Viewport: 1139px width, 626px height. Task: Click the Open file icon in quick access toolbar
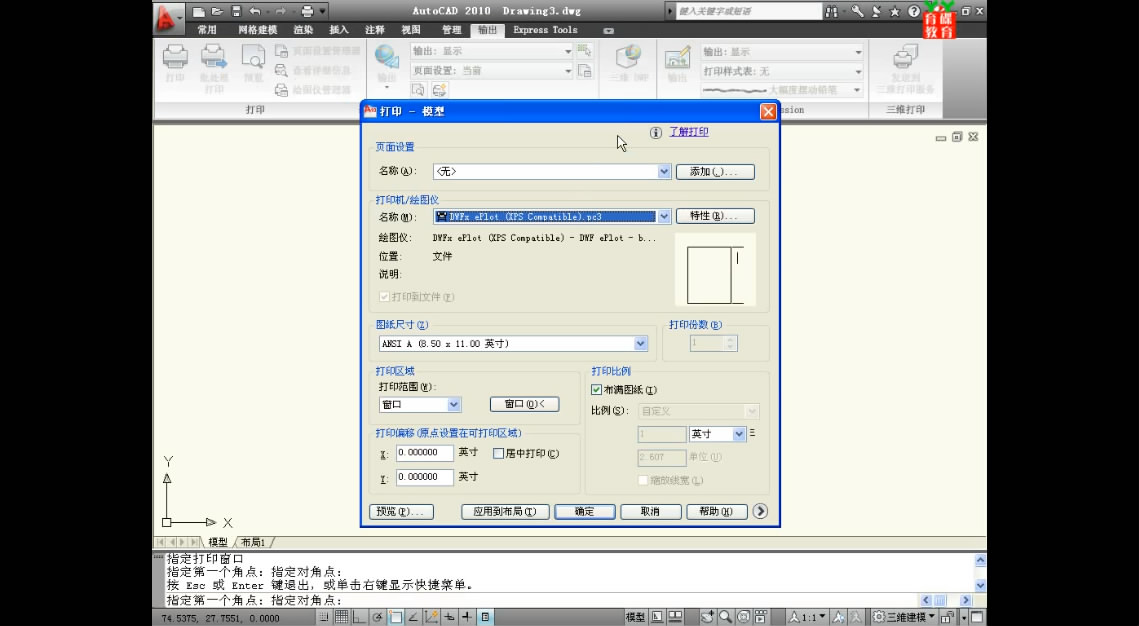[x=217, y=11]
